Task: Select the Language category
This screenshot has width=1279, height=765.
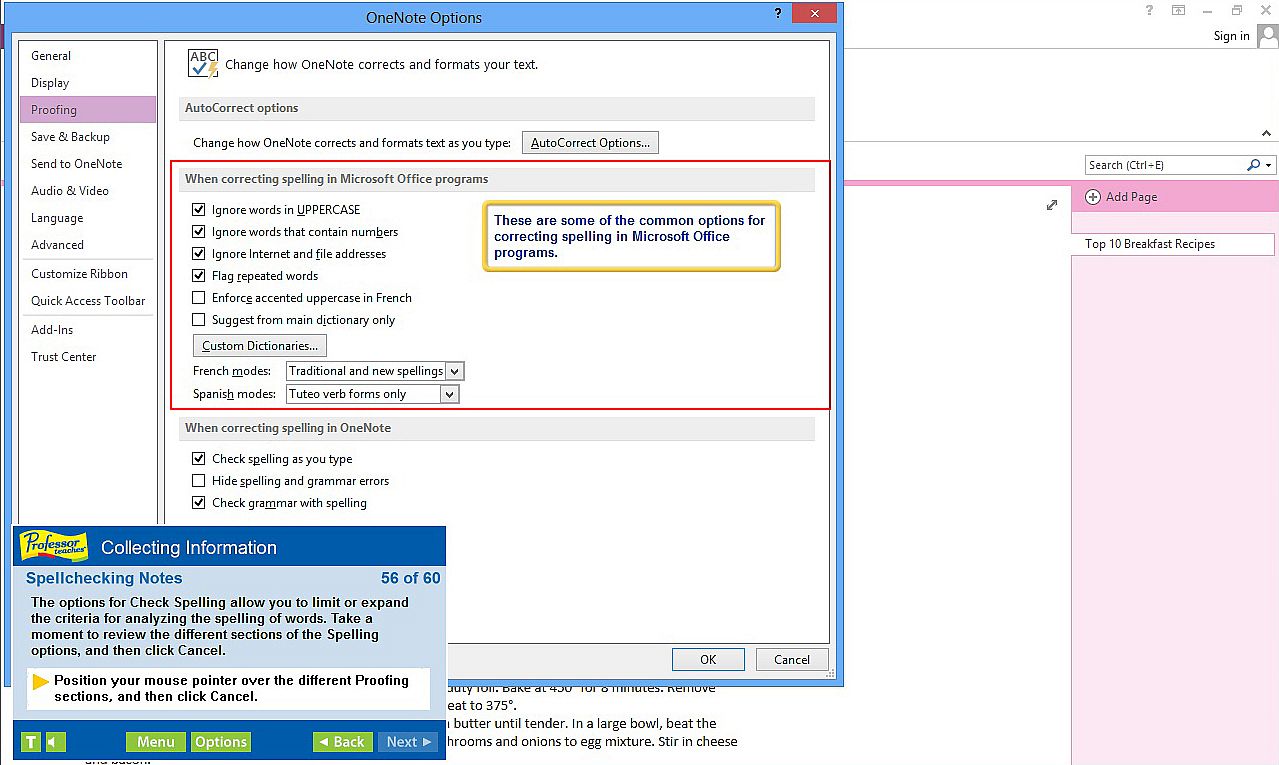Action: [x=87, y=218]
